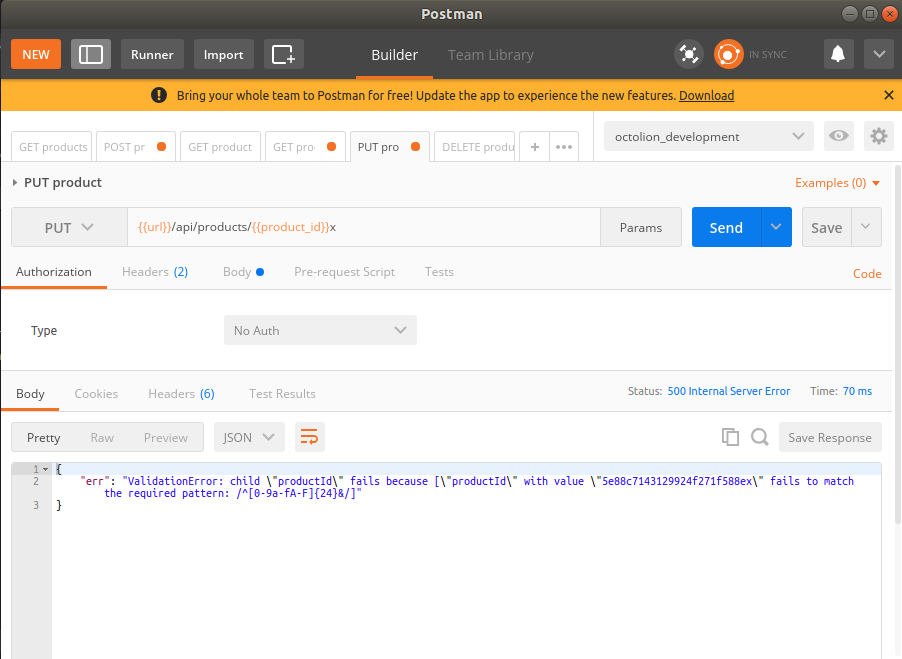The image size is (902, 659).
Task: Copy response body to clipboard icon
Action: [x=730, y=437]
